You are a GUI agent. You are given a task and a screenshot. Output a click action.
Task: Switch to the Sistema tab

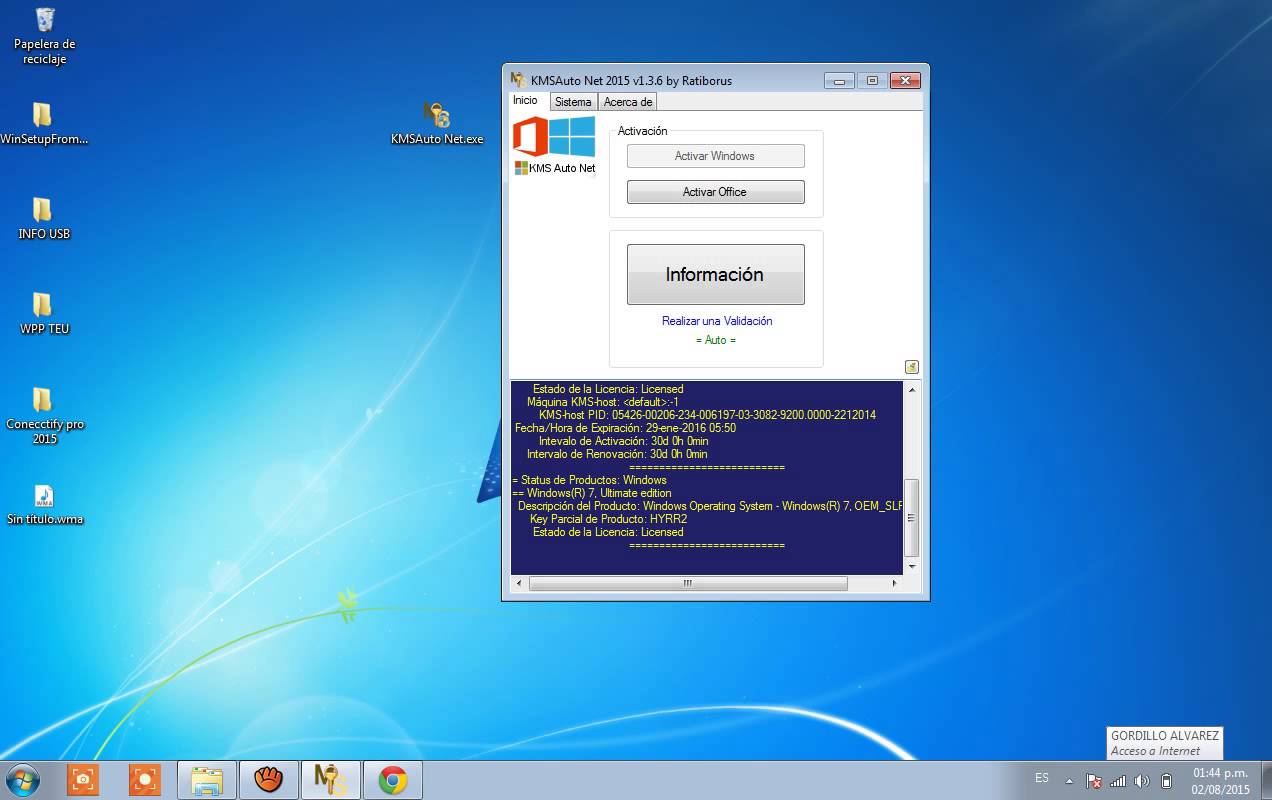point(573,102)
